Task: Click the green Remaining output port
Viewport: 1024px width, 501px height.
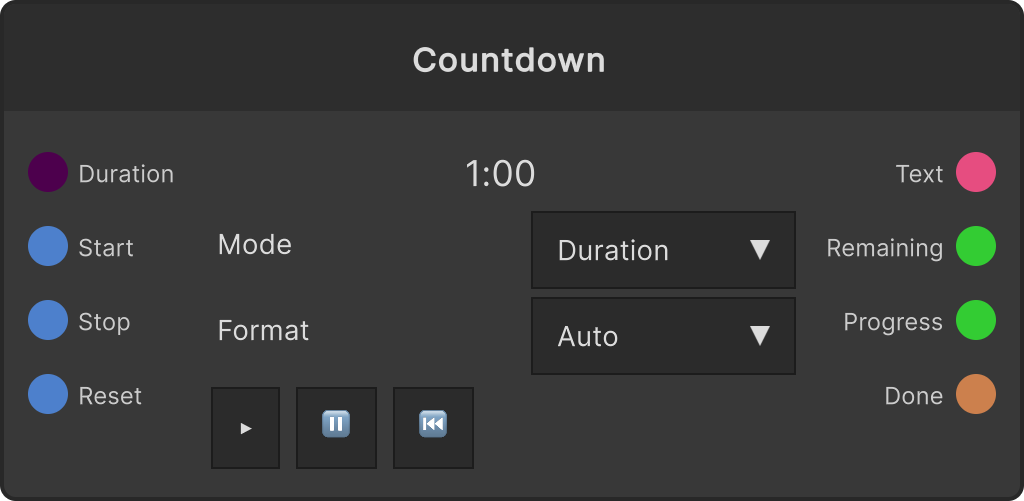Action: pos(976,246)
